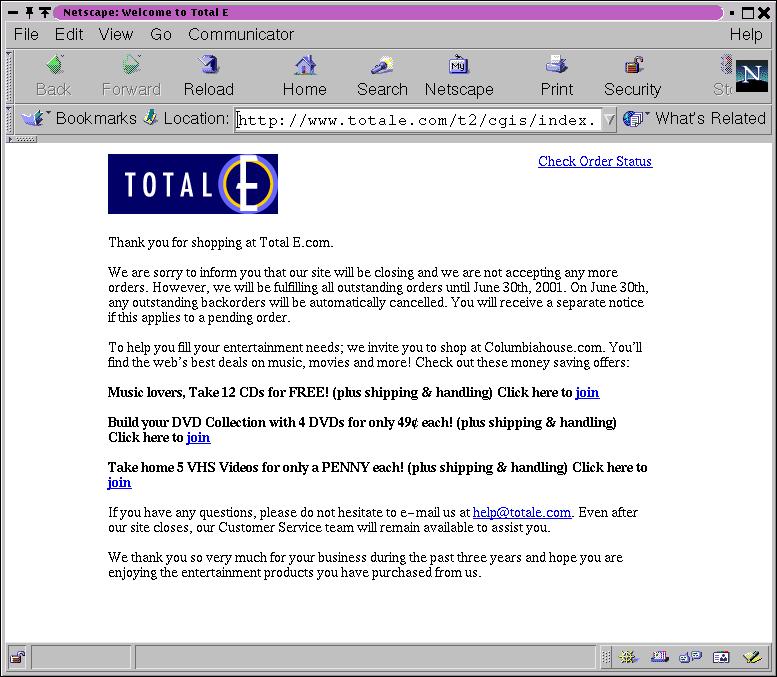
Task: Click the status bar progress area
Action: pyautogui.click(x=82, y=658)
